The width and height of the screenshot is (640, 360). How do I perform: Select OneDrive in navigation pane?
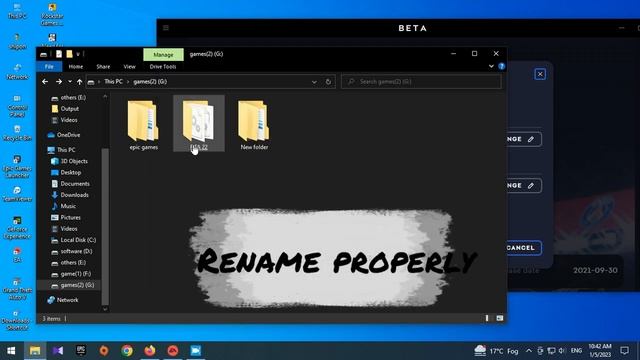(x=64, y=135)
